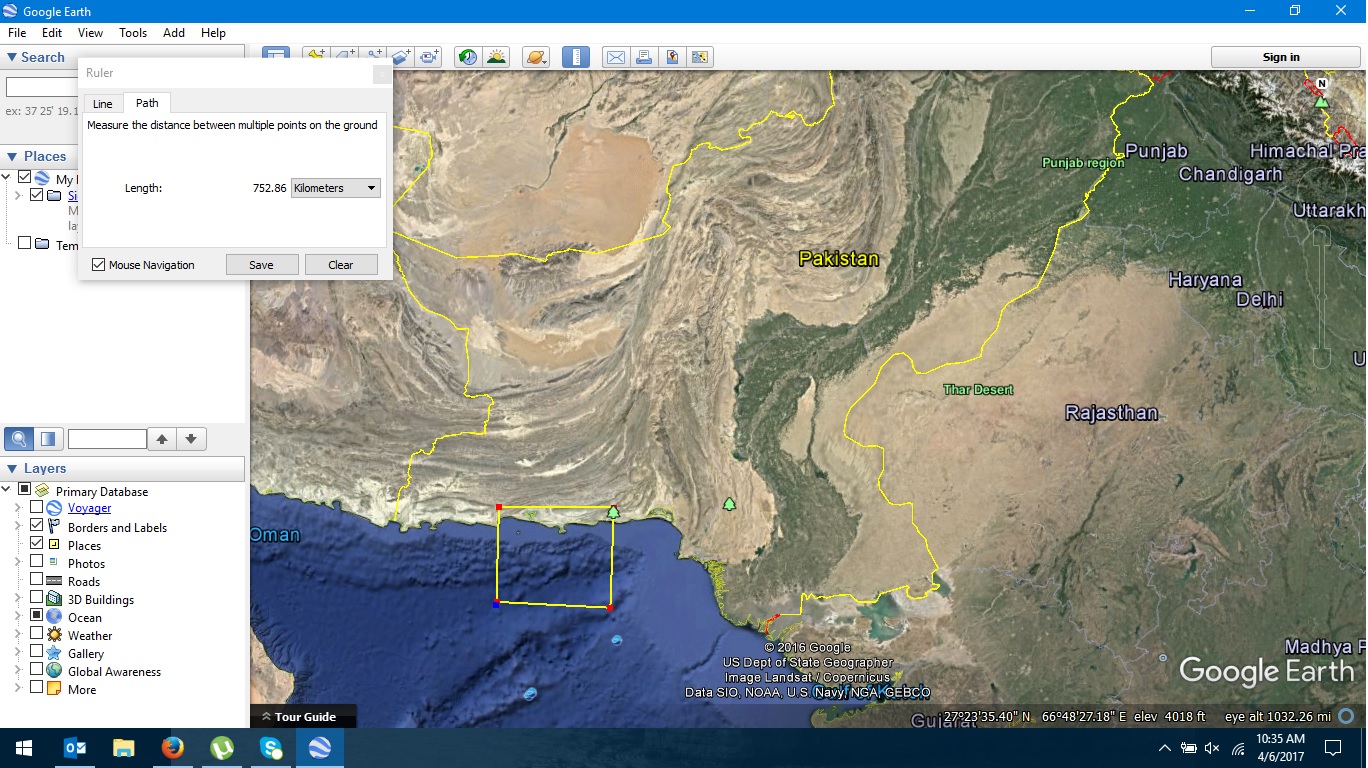Image resolution: width=1368 pixels, height=768 pixels.
Task: Toggle the Ocean layer checkbox
Action: (x=37, y=615)
